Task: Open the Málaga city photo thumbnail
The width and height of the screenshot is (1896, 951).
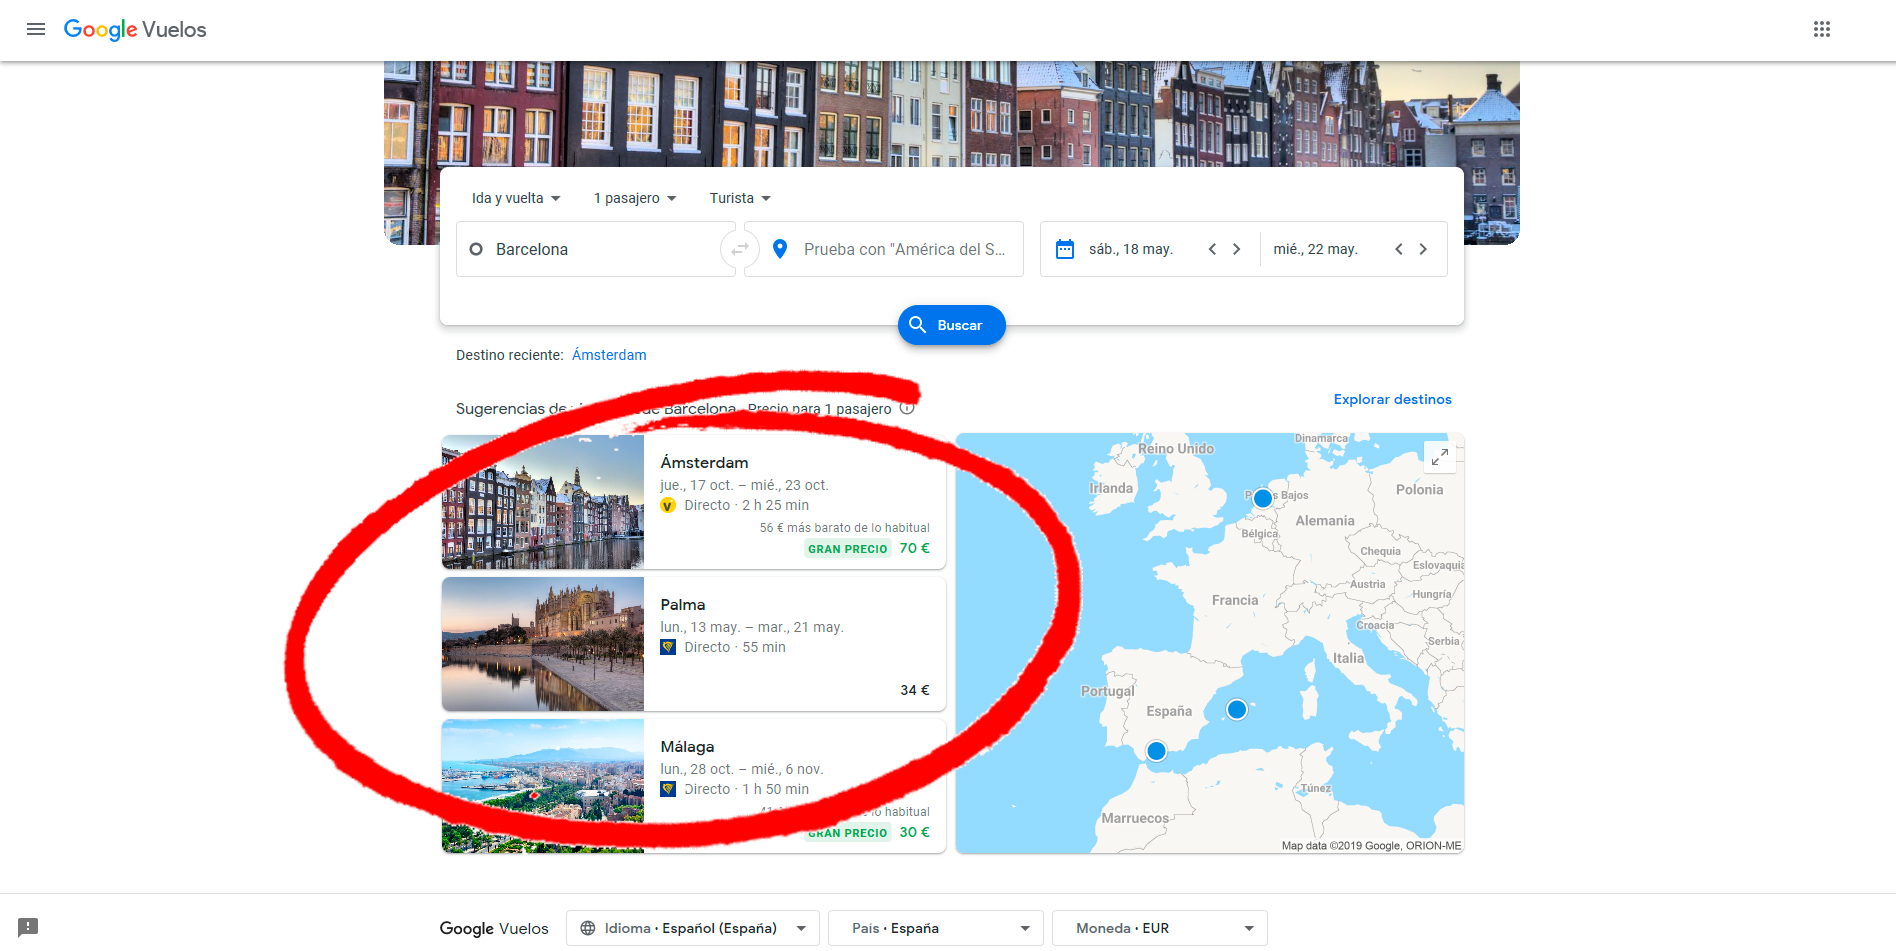Action: click(543, 786)
